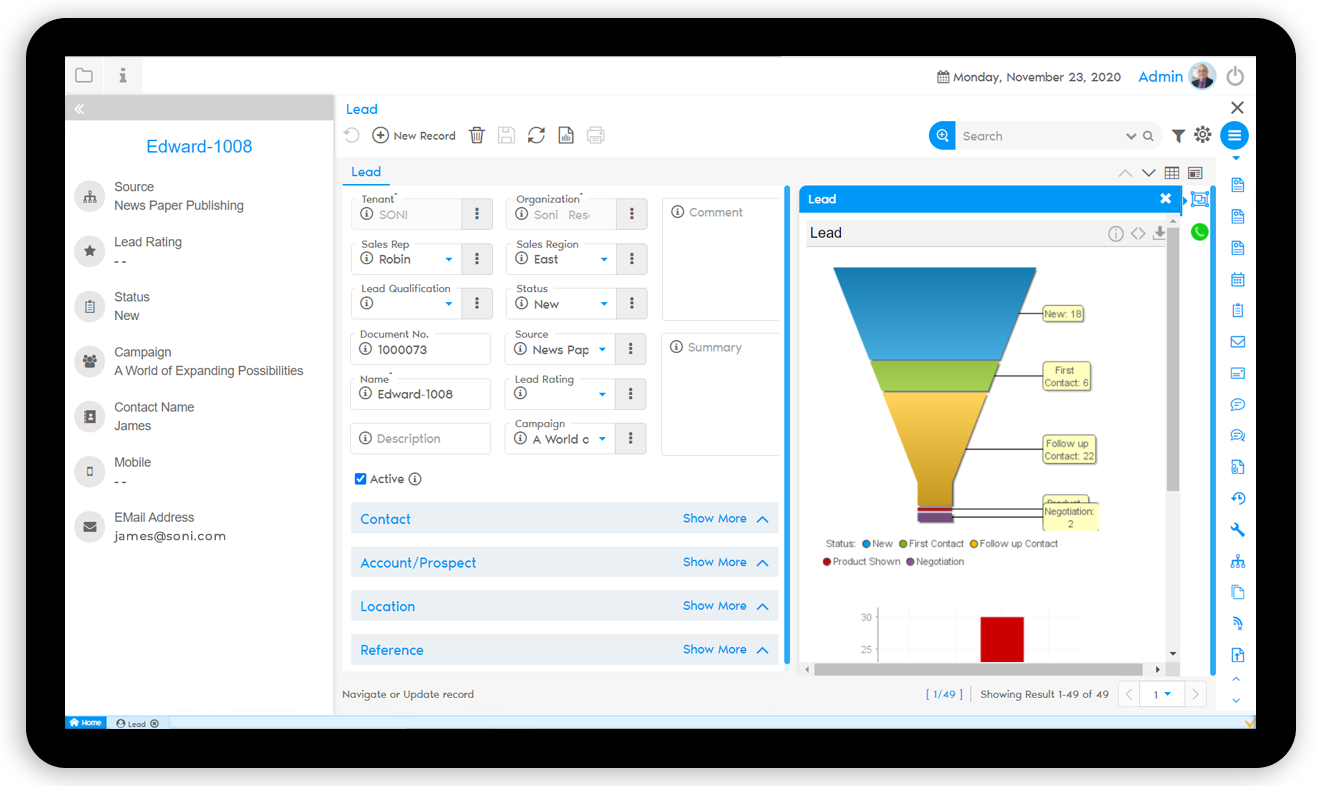Image resolution: width=1322 pixels, height=786 pixels.
Task: Open the filter funnel icon near search
Action: 1178,136
